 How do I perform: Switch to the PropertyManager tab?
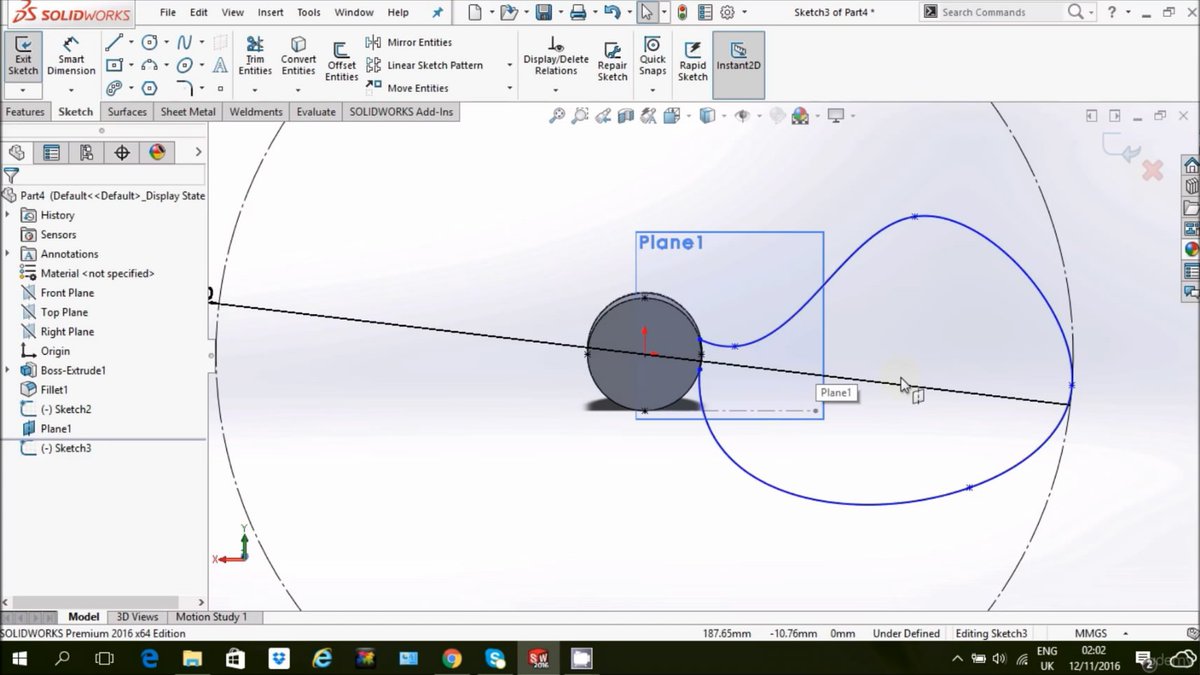coord(51,152)
